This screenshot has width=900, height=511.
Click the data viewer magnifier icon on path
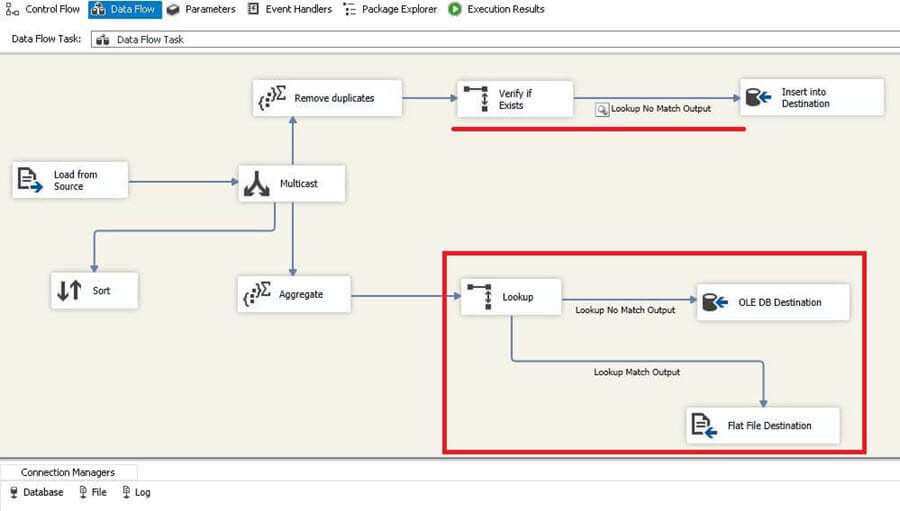click(602, 110)
